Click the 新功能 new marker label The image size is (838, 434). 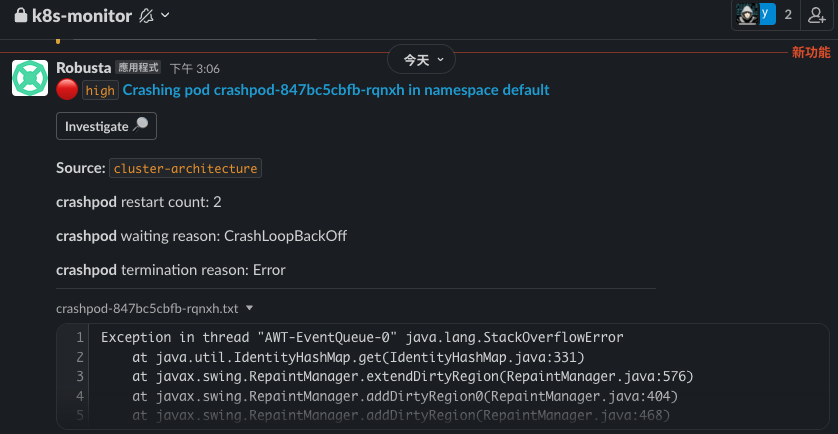coord(811,52)
